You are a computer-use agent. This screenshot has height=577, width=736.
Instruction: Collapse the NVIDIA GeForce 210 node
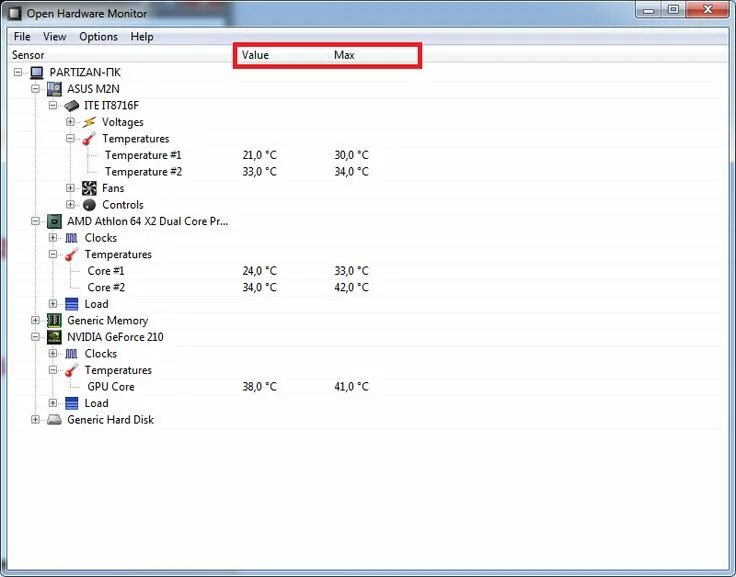(35, 337)
